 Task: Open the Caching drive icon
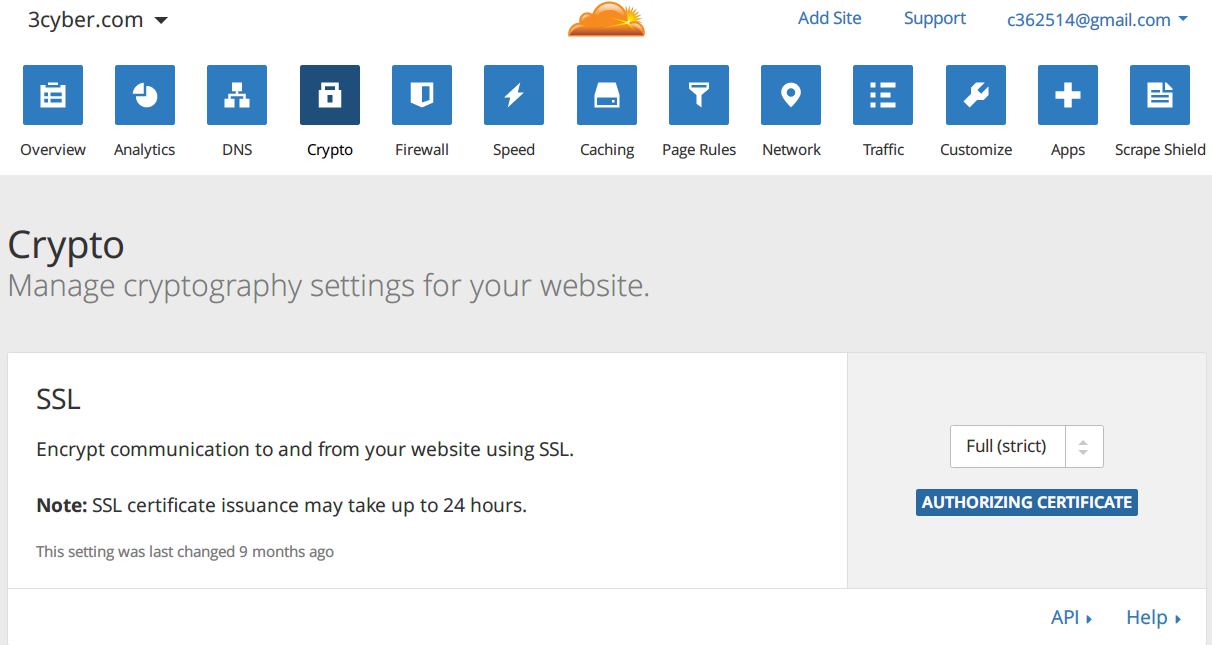(x=607, y=95)
